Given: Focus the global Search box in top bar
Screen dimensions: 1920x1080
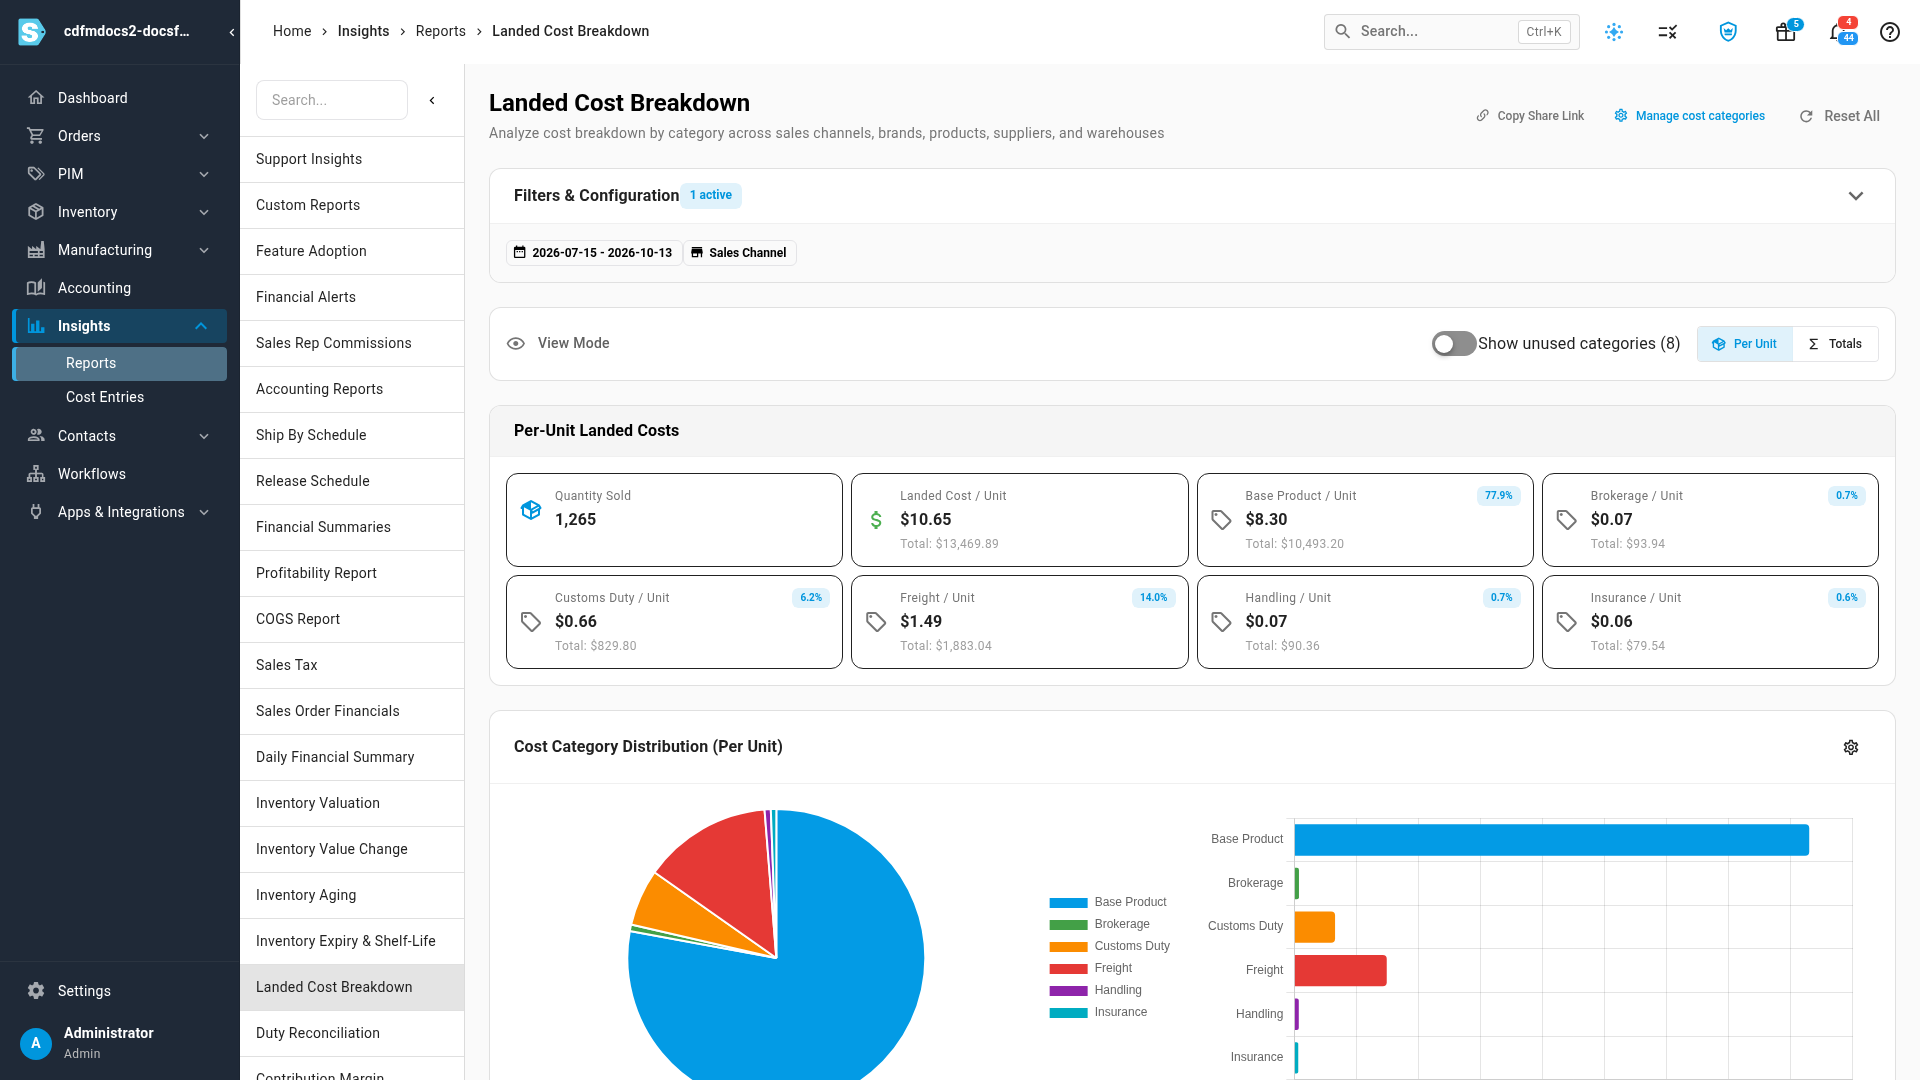Looking at the screenshot, I should point(1452,32).
